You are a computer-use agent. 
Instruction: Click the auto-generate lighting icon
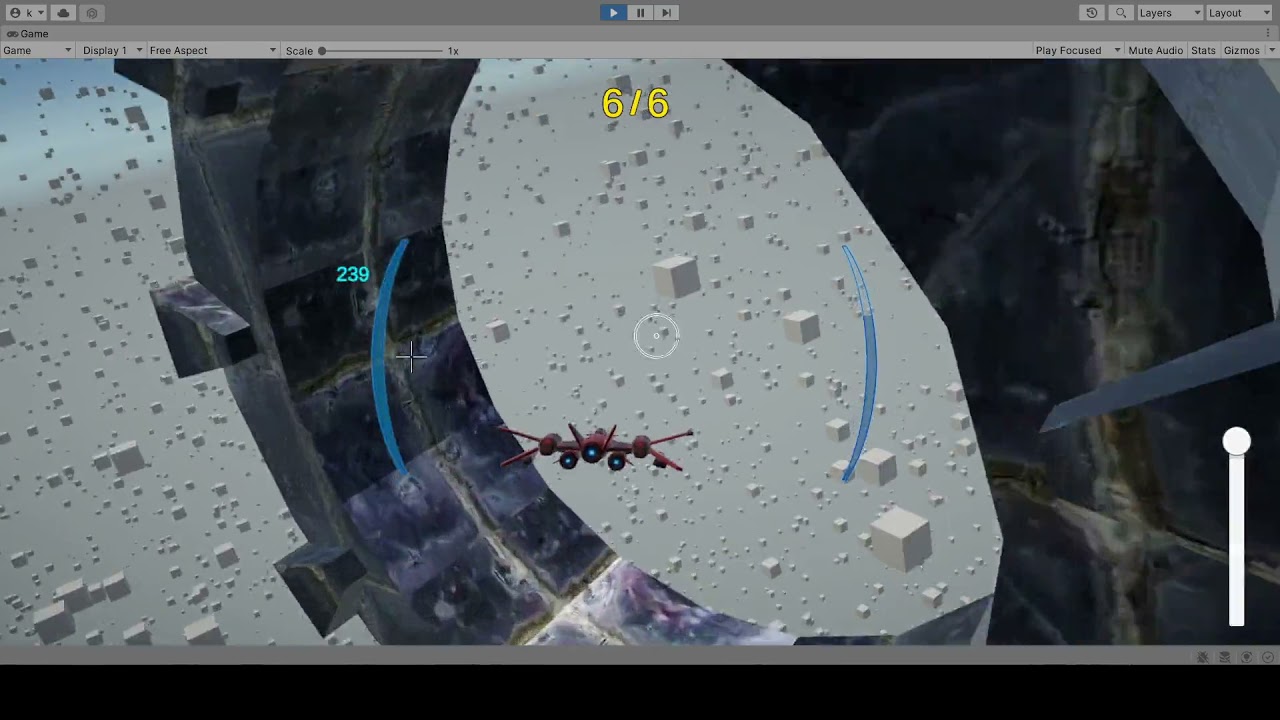[x=1247, y=657]
